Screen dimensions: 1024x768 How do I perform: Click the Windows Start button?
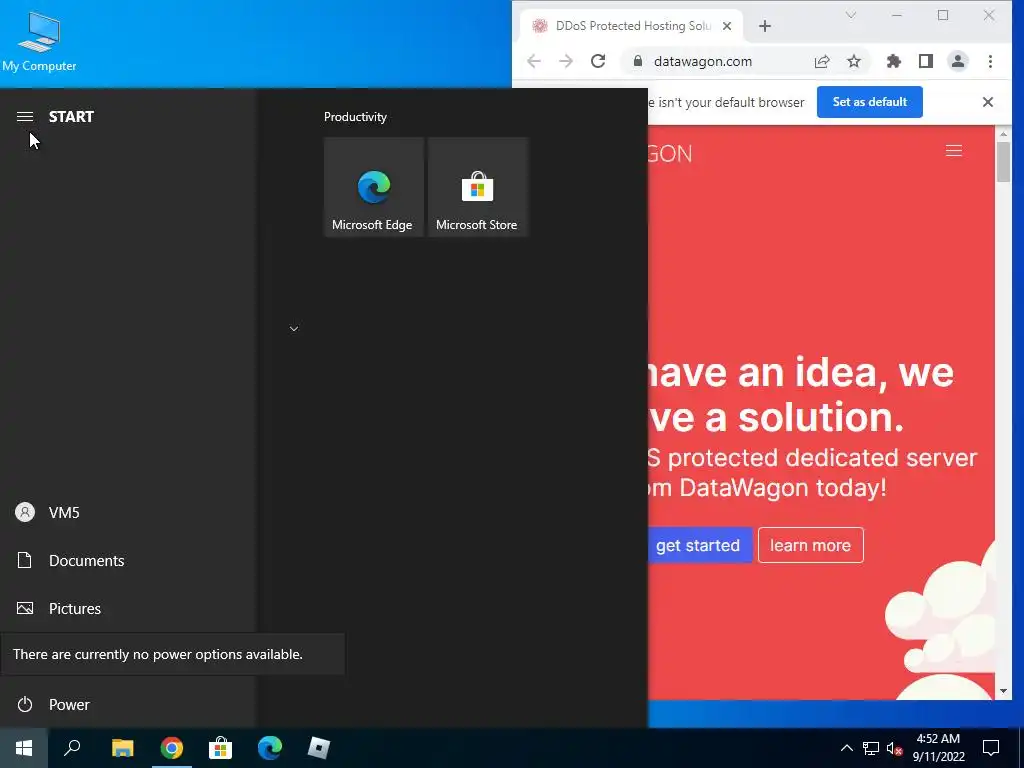24,748
